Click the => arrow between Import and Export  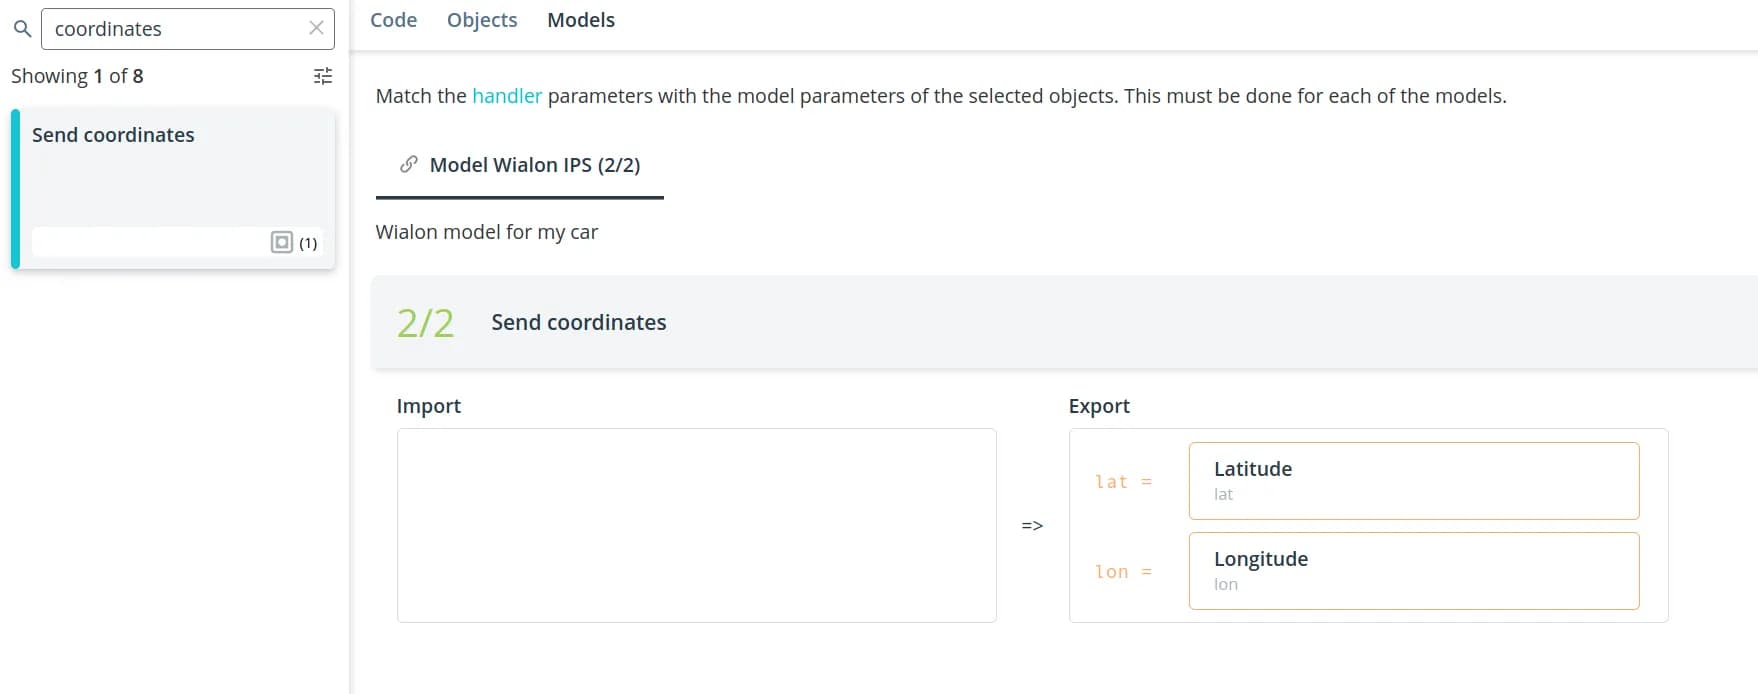(x=1032, y=525)
